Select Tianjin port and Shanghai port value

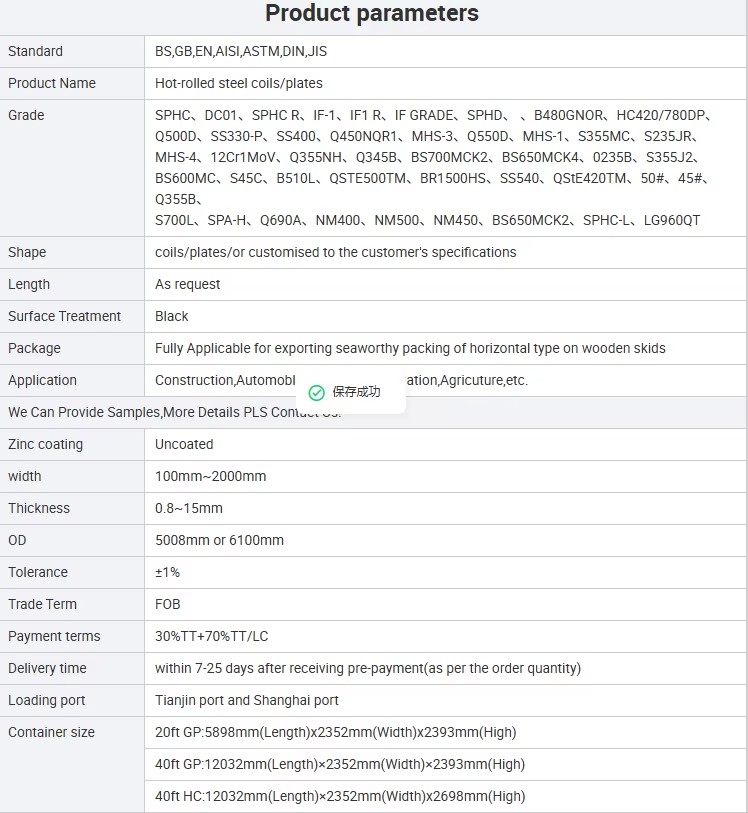click(x=247, y=700)
